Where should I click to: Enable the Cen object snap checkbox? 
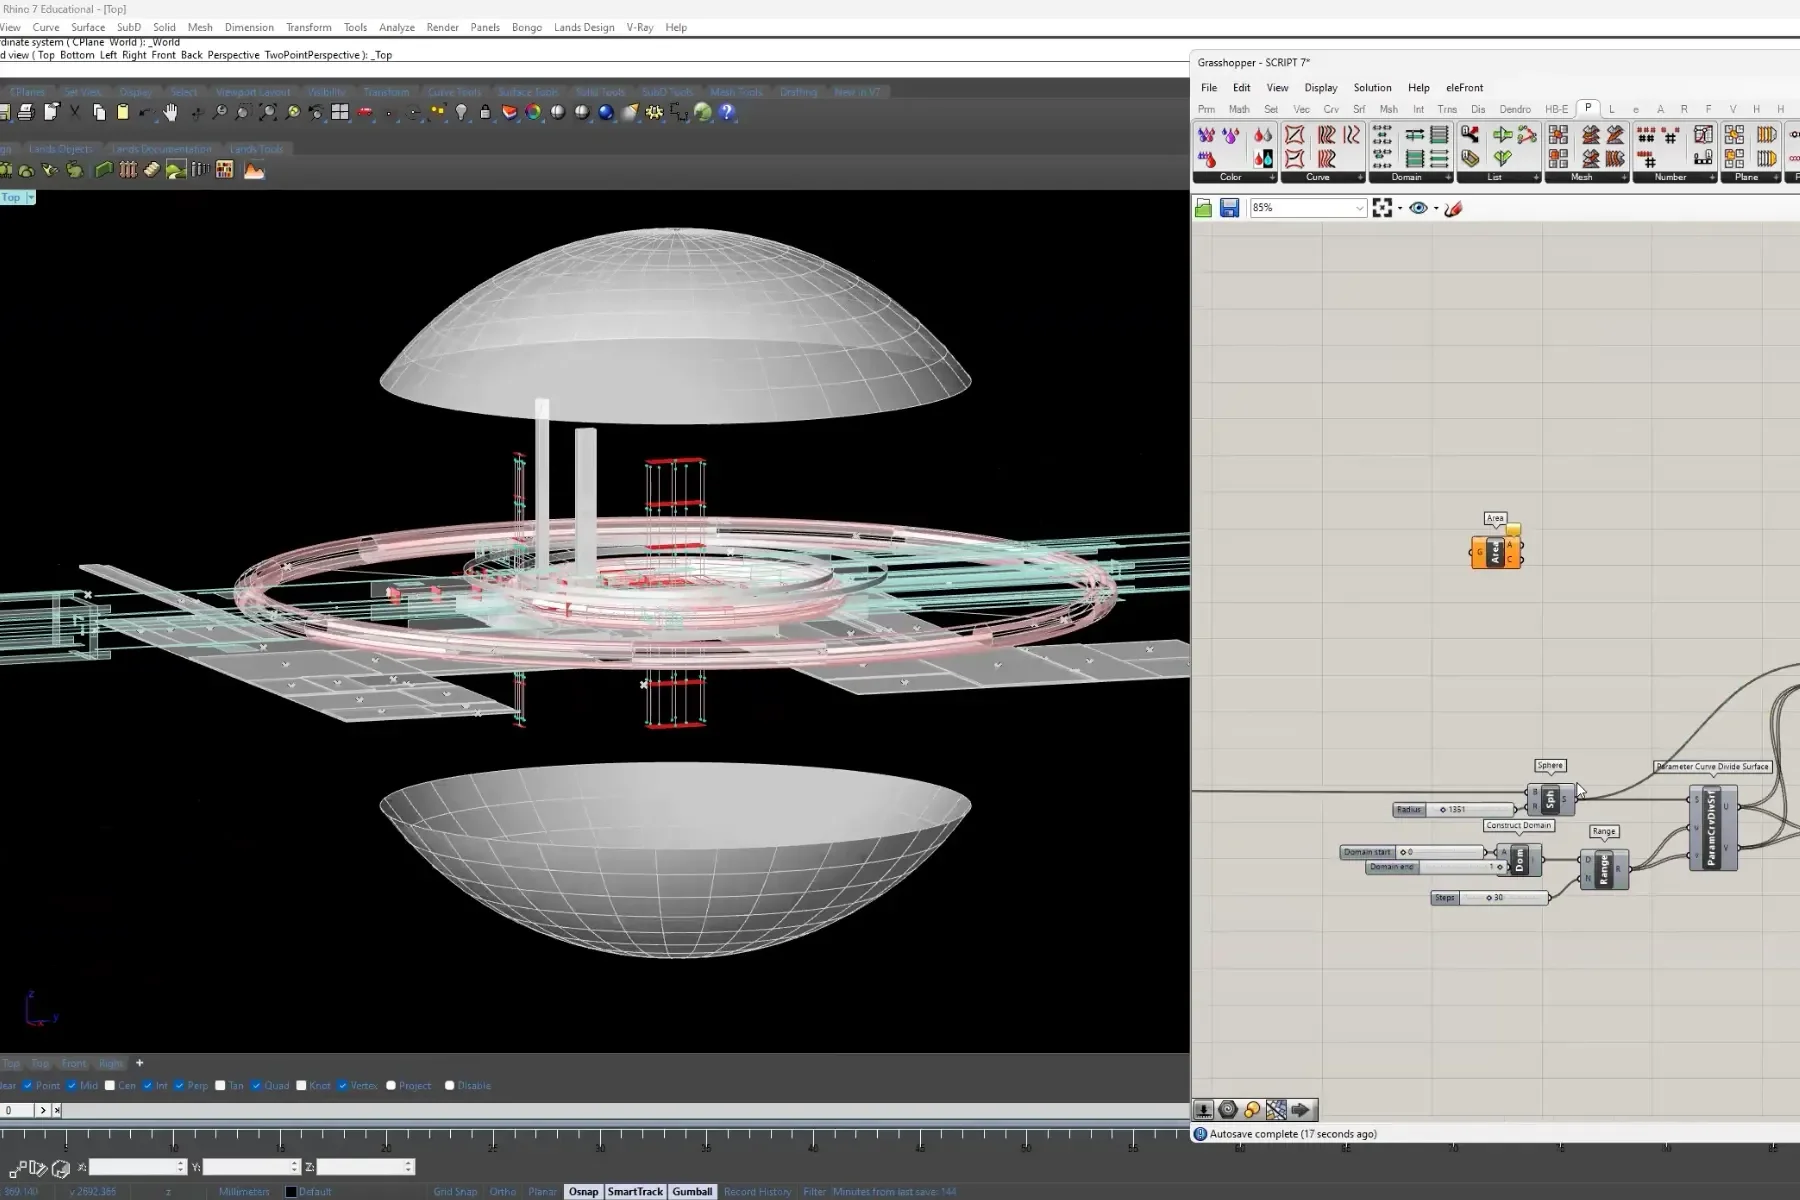(110, 1086)
